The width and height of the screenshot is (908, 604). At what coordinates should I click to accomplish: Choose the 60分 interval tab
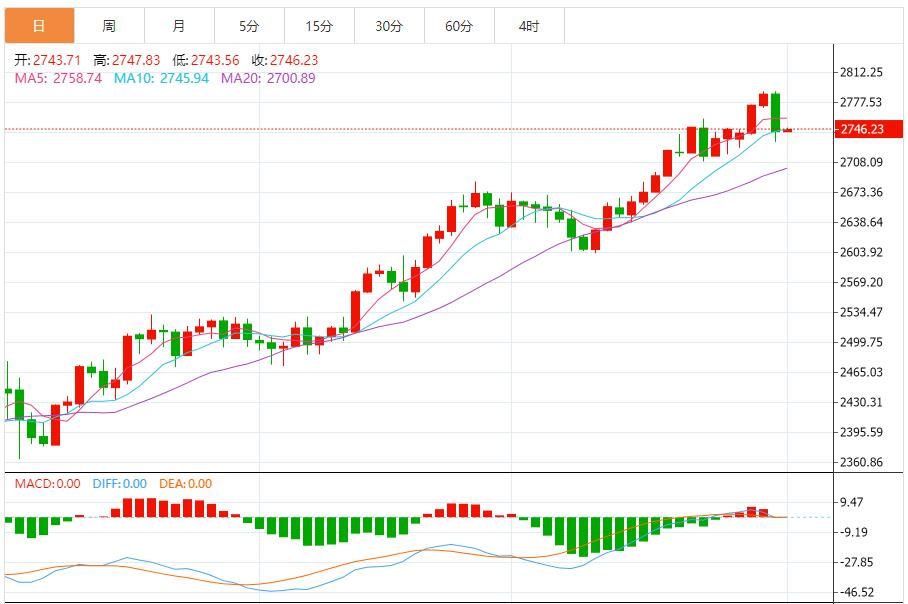tap(459, 25)
